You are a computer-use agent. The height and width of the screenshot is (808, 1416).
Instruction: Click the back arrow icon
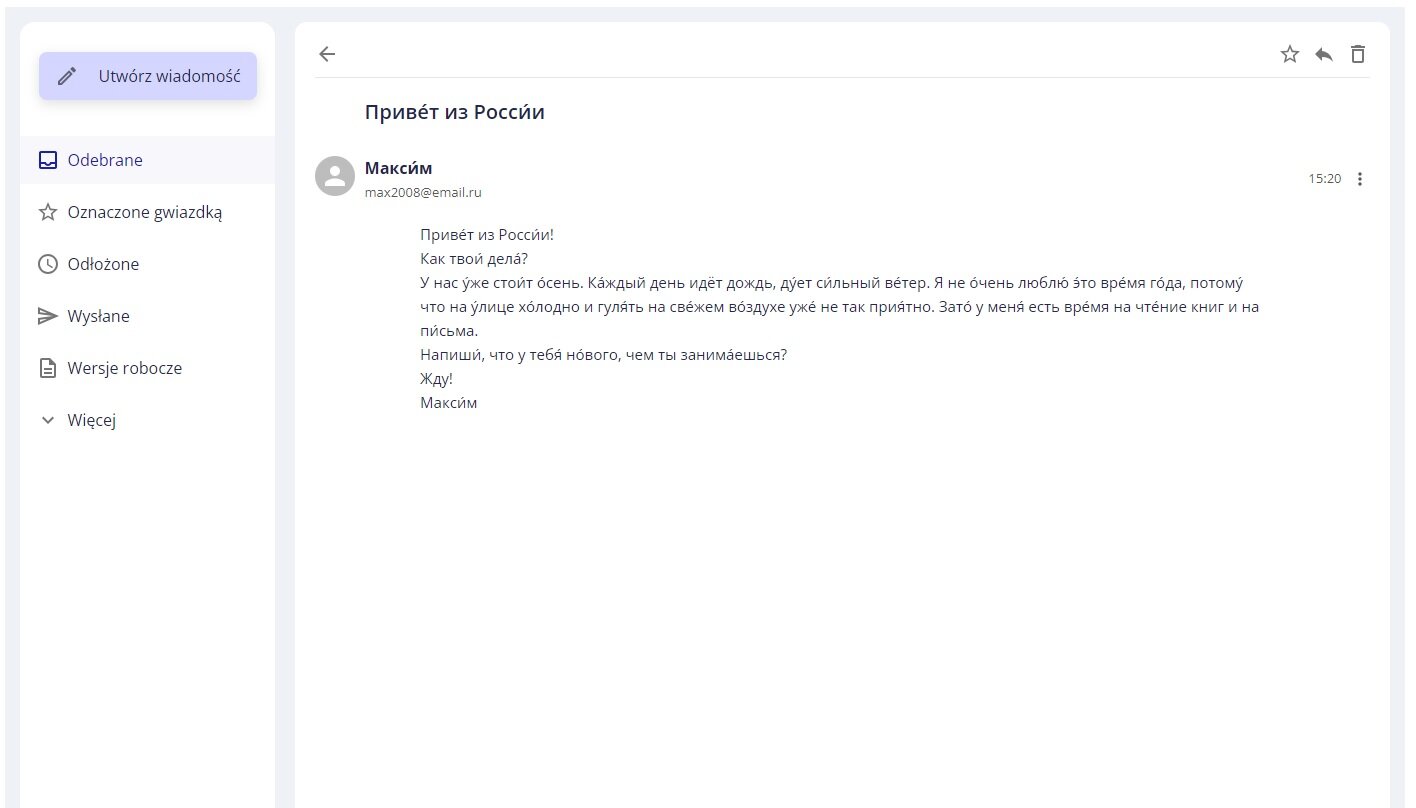point(327,54)
